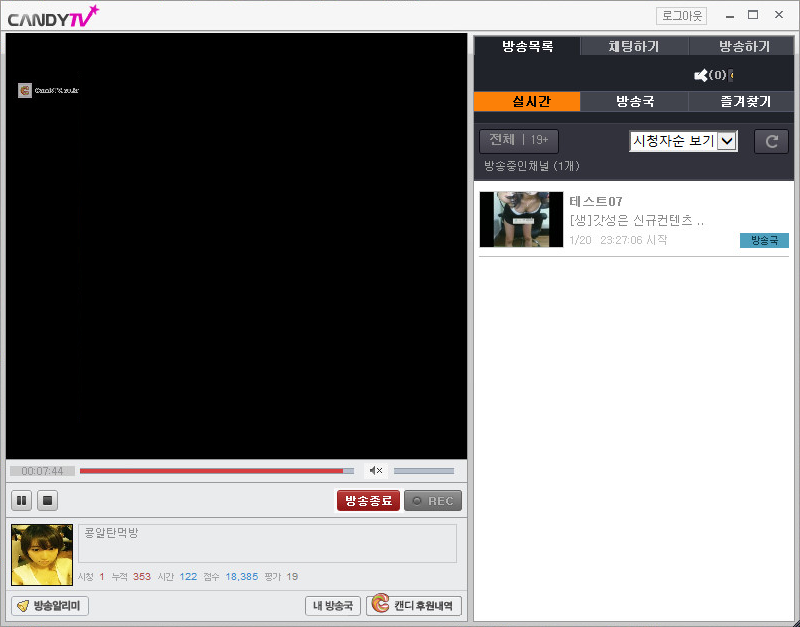Screen dimensions: 800x627
Task: Start recording with the REC button
Action: pos(433,501)
